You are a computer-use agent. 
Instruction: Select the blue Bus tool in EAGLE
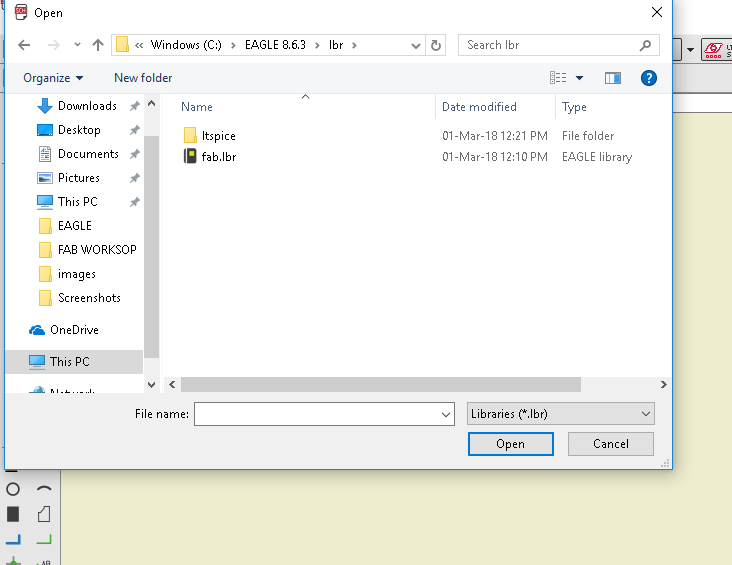tap(13, 539)
